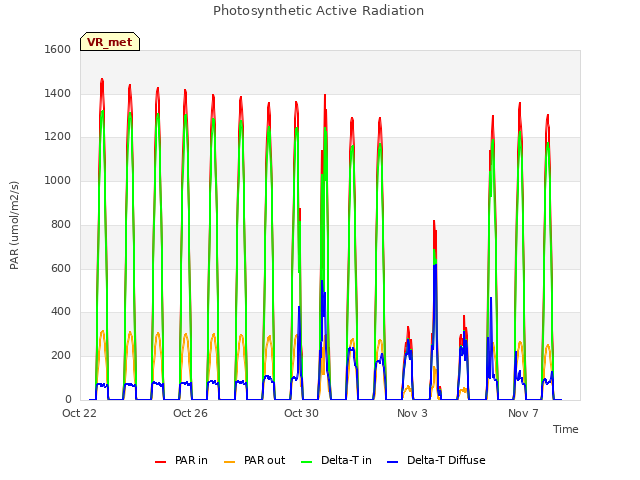Click the blue Delta-T Diffuse legend swatch
This screenshot has width=640, height=480.
(x=392, y=462)
